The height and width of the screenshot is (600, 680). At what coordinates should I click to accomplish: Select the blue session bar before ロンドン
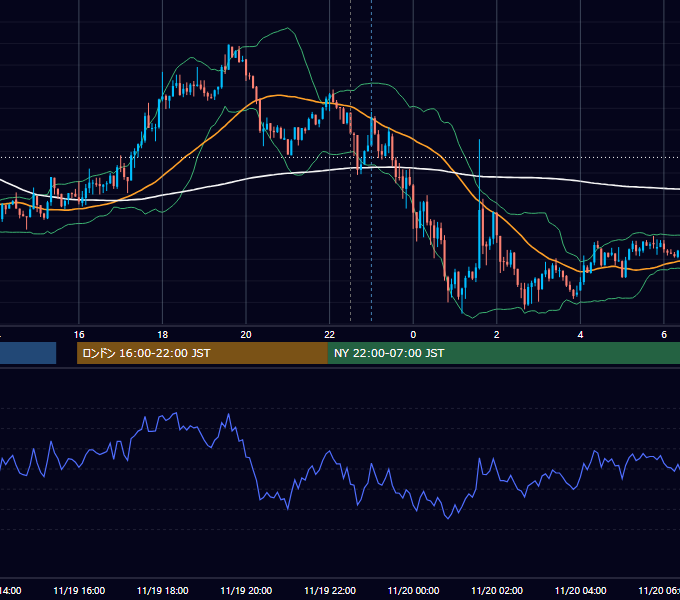point(28,353)
